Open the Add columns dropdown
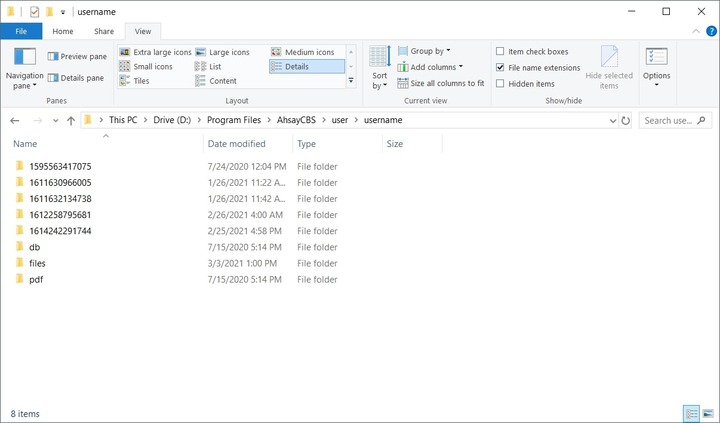Viewport: 720px width, 423px height. pyautogui.click(x=430, y=67)
